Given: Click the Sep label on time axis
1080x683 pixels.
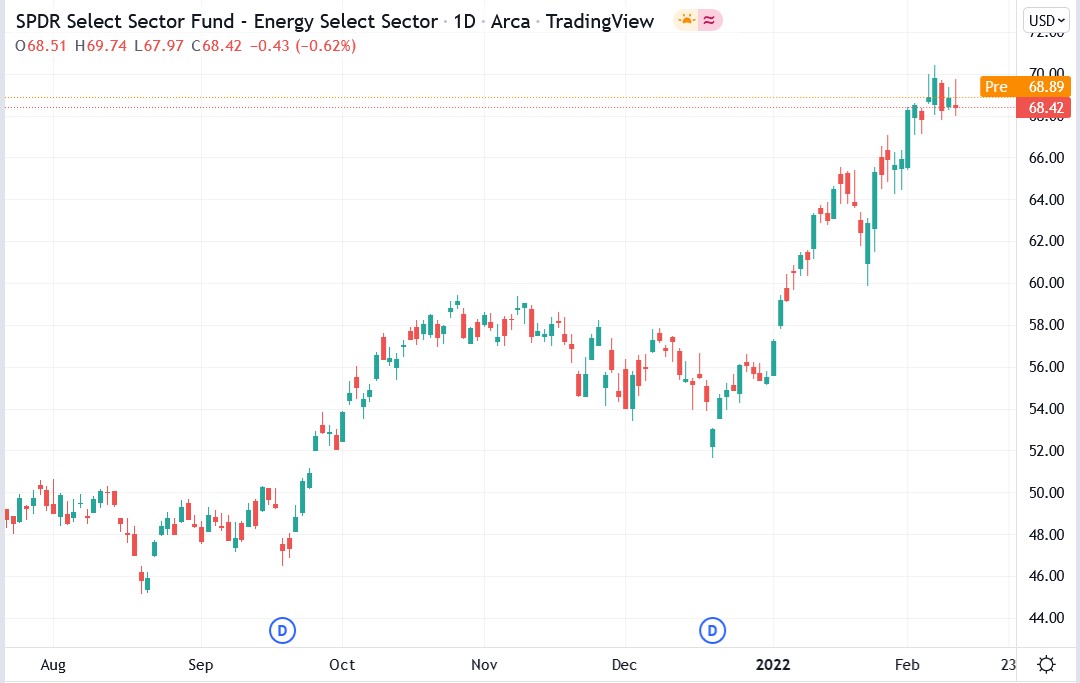Looking at the screenshot, I should pyautogui.click(x=200, y=664).
